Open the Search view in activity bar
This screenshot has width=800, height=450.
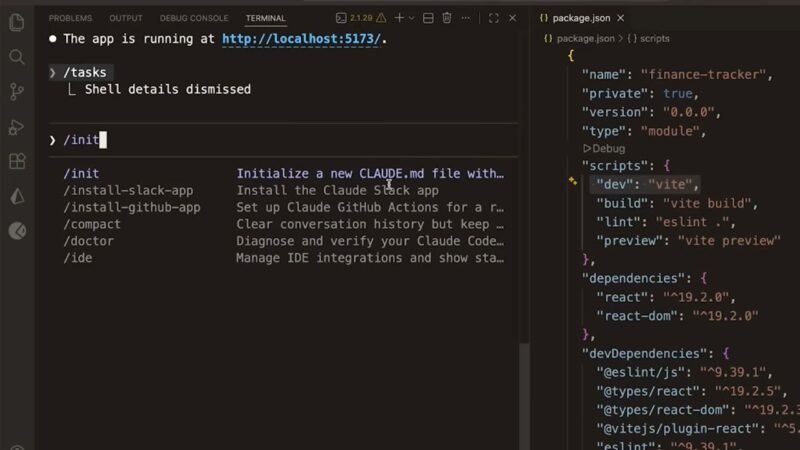pyautogui.click(x=16, y=57)
